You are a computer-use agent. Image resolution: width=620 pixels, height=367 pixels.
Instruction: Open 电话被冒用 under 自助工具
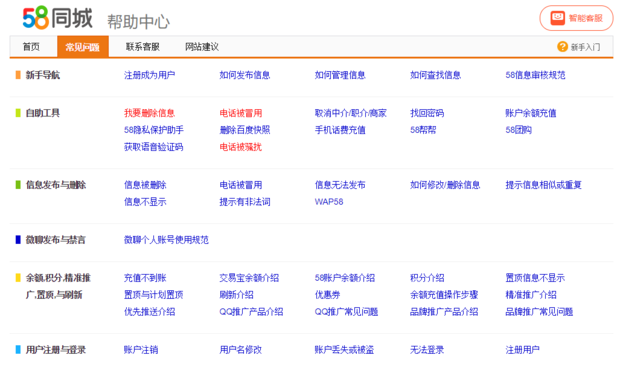pos(241,113)
